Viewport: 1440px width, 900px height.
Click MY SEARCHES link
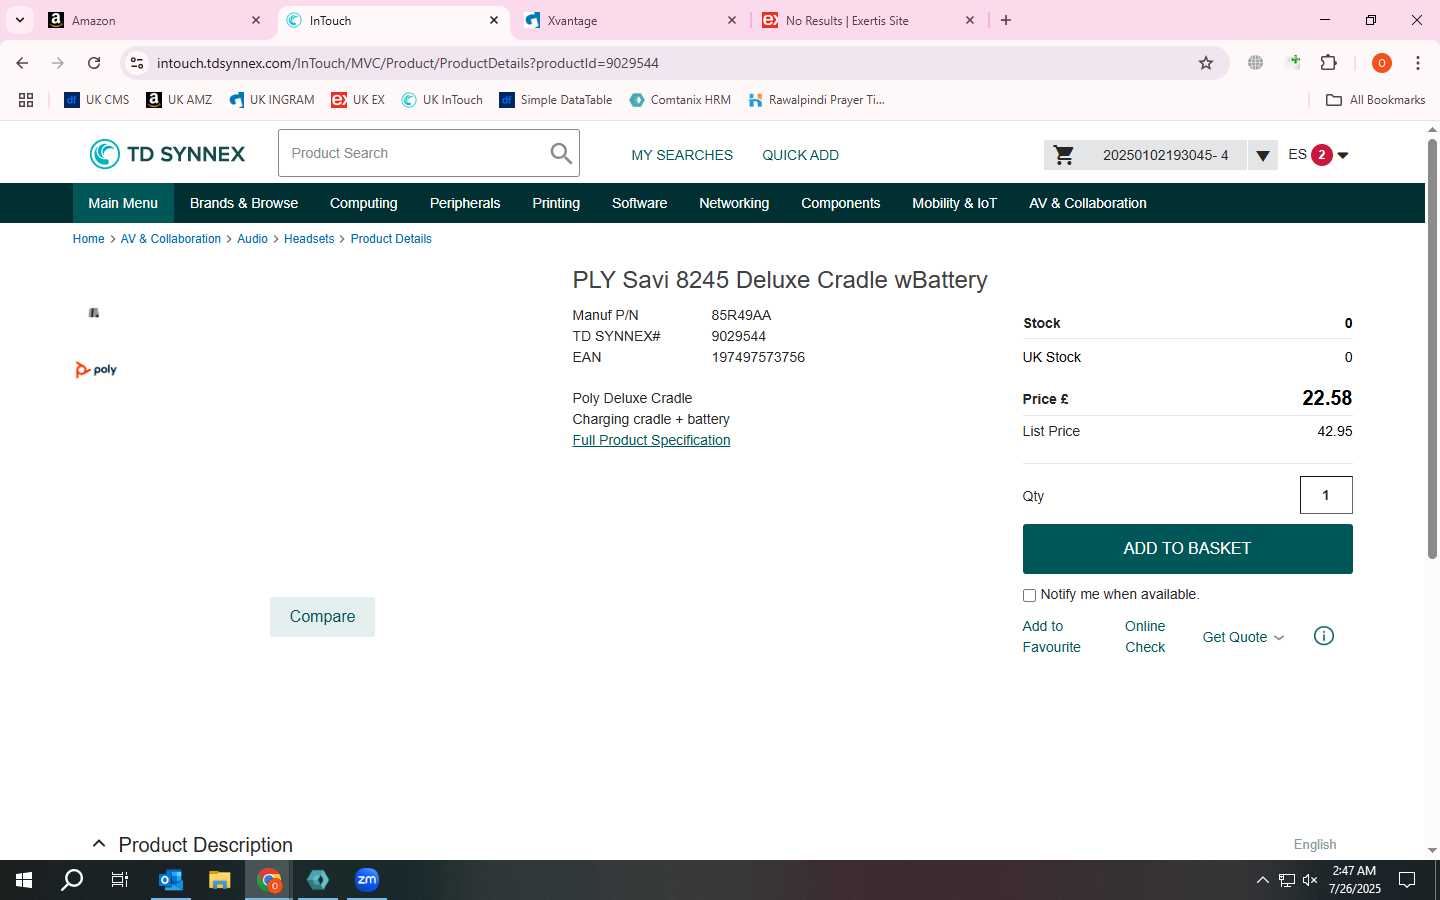pyautogui.click(x=682, y=155)
